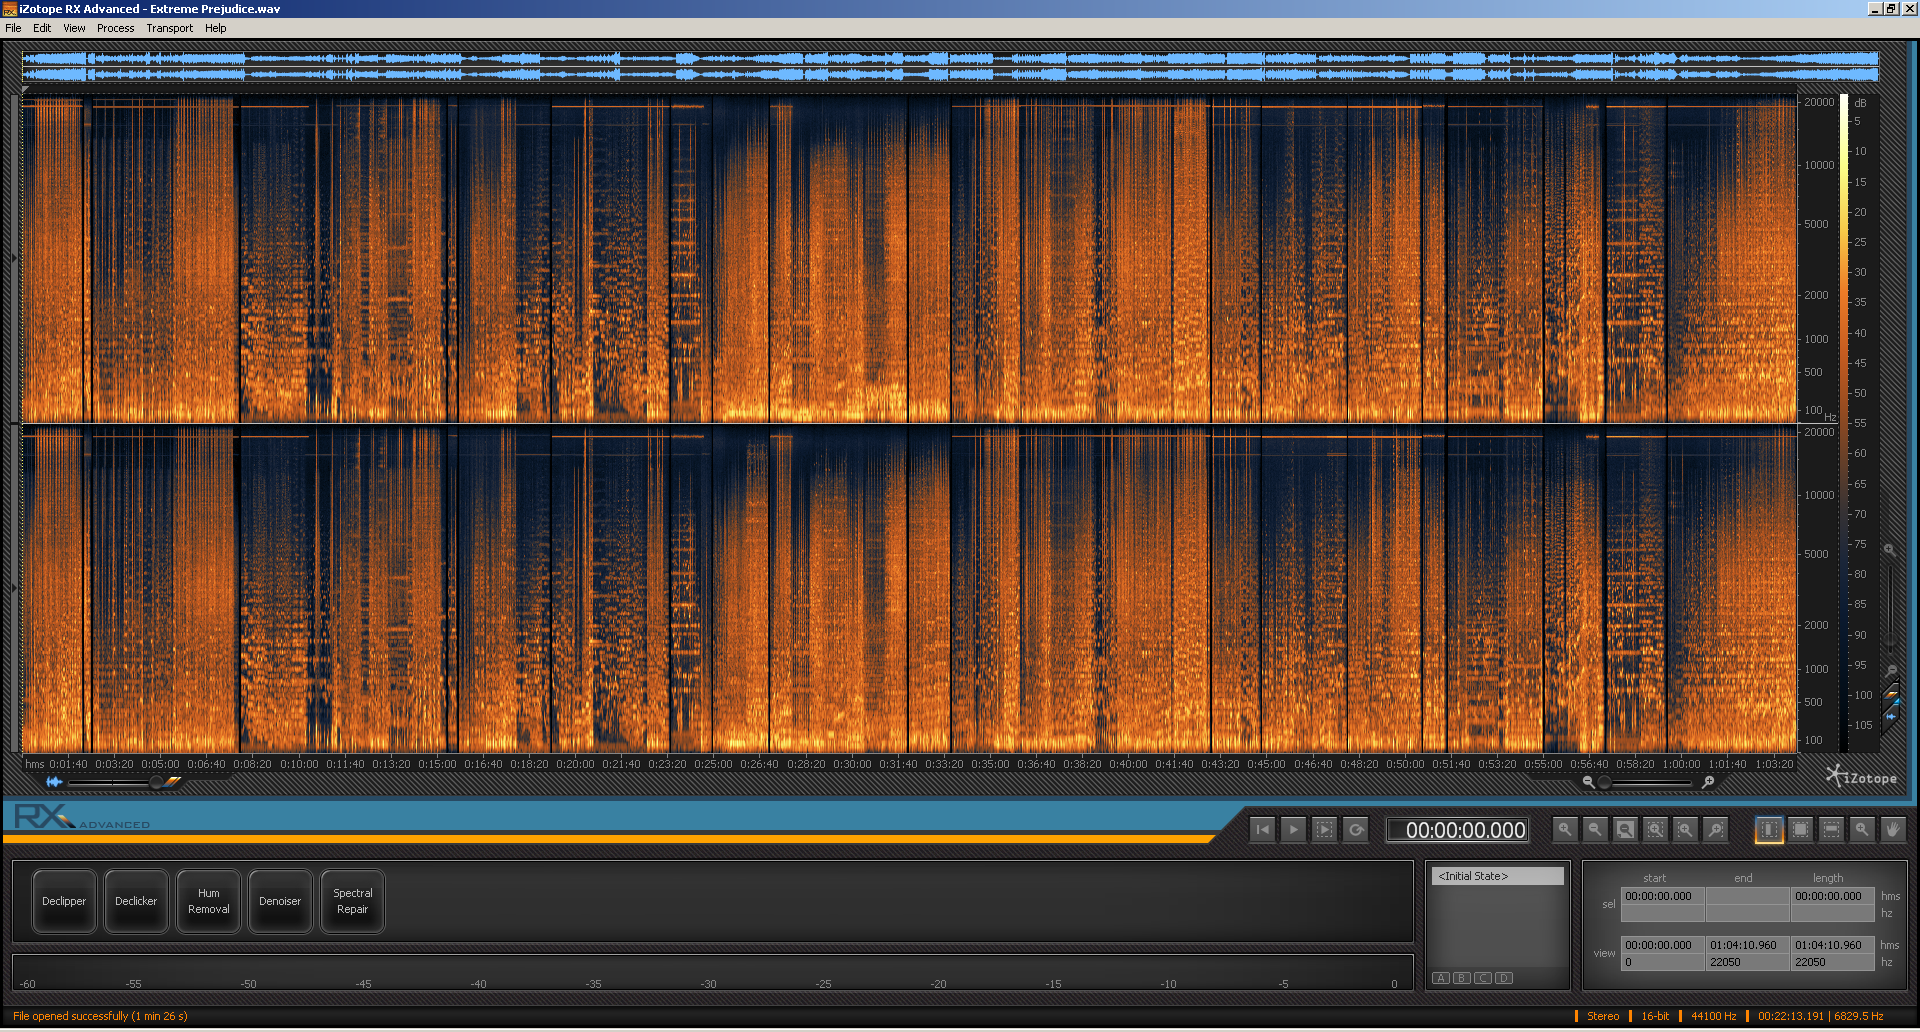The width and height of the screenshot is (1920, 1032).
Task: Select the frequency selection tool
Action: click(x=1831, y=830)
